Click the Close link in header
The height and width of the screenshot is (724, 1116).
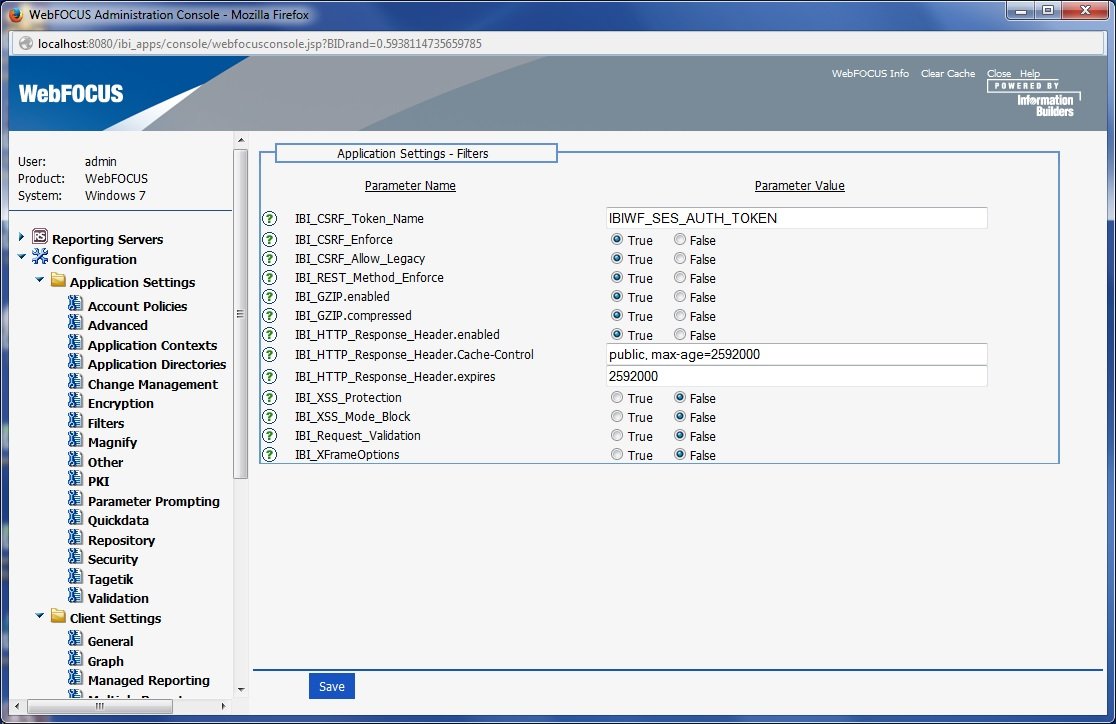point(999,73)
